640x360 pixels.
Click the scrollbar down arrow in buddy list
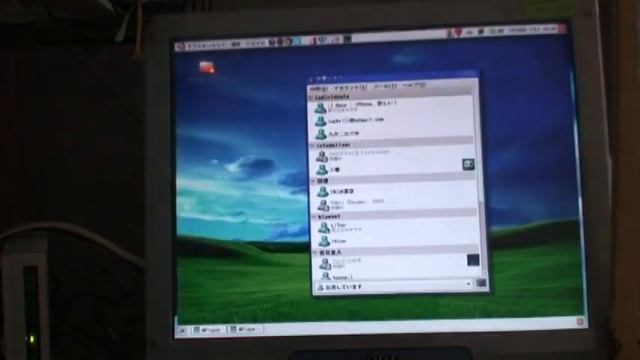pos(484,273)
